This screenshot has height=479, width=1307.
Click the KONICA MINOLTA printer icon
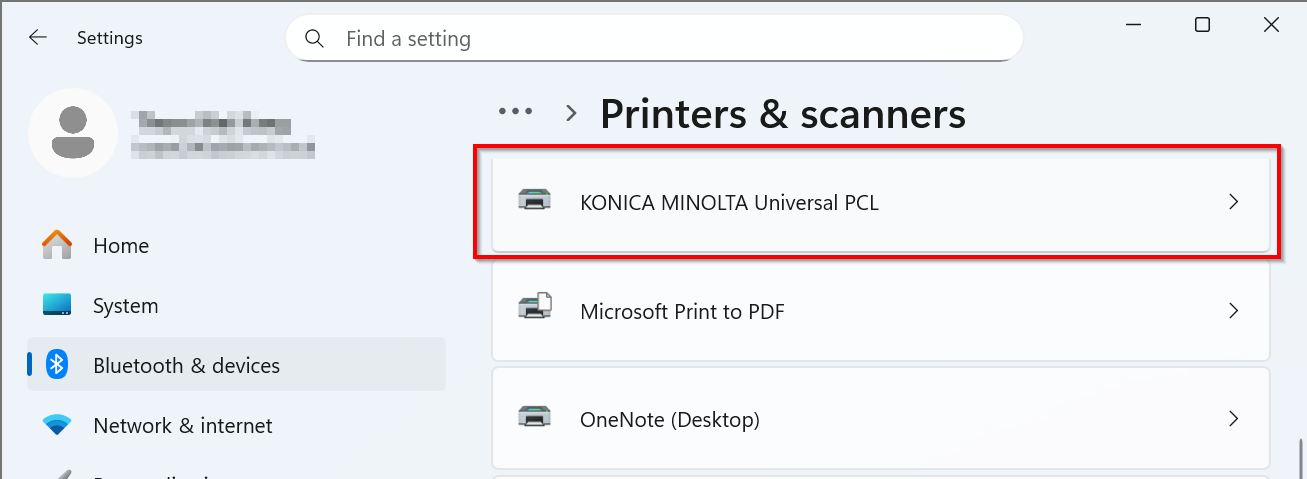(534, 201)
